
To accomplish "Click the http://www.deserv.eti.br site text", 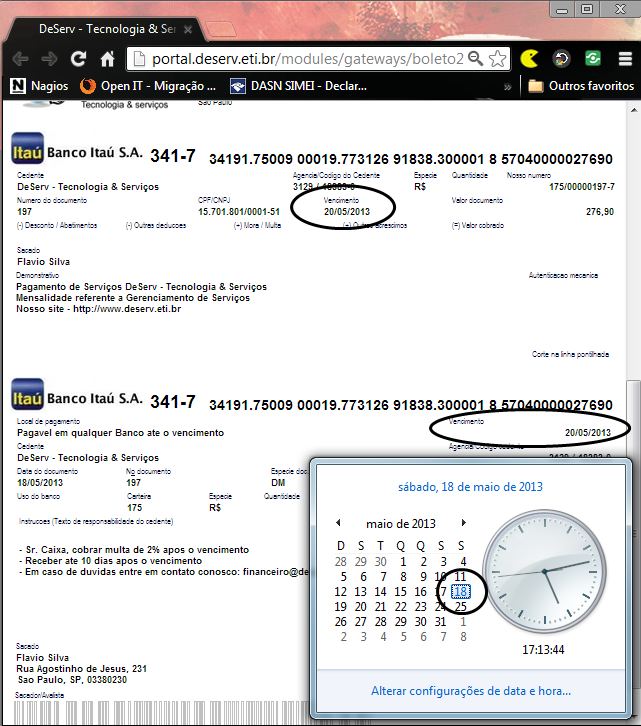I will (x=127, y=309).
